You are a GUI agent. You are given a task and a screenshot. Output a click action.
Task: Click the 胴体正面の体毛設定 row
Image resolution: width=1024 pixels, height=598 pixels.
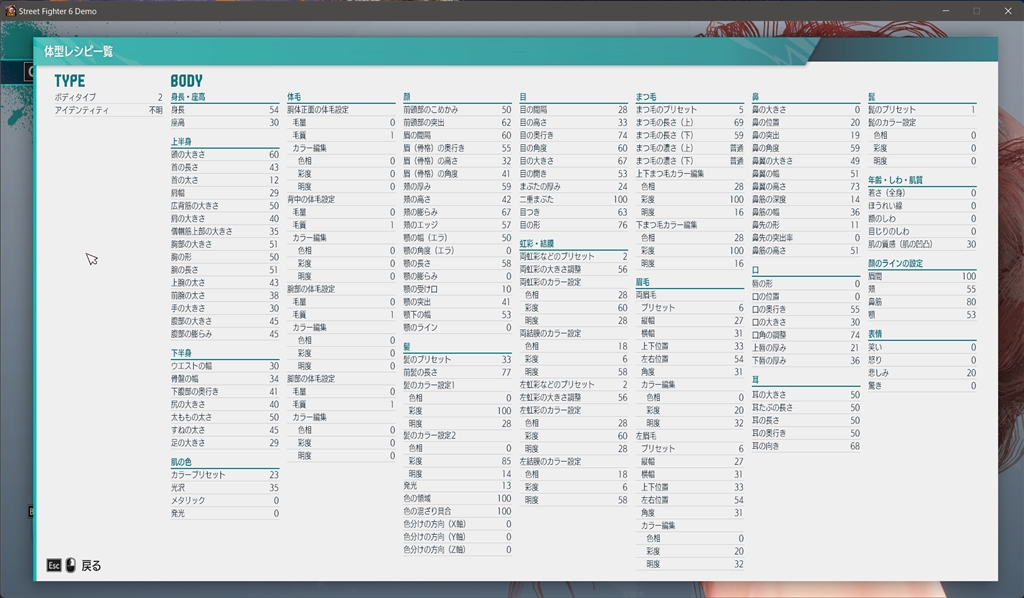click(341, 110)
